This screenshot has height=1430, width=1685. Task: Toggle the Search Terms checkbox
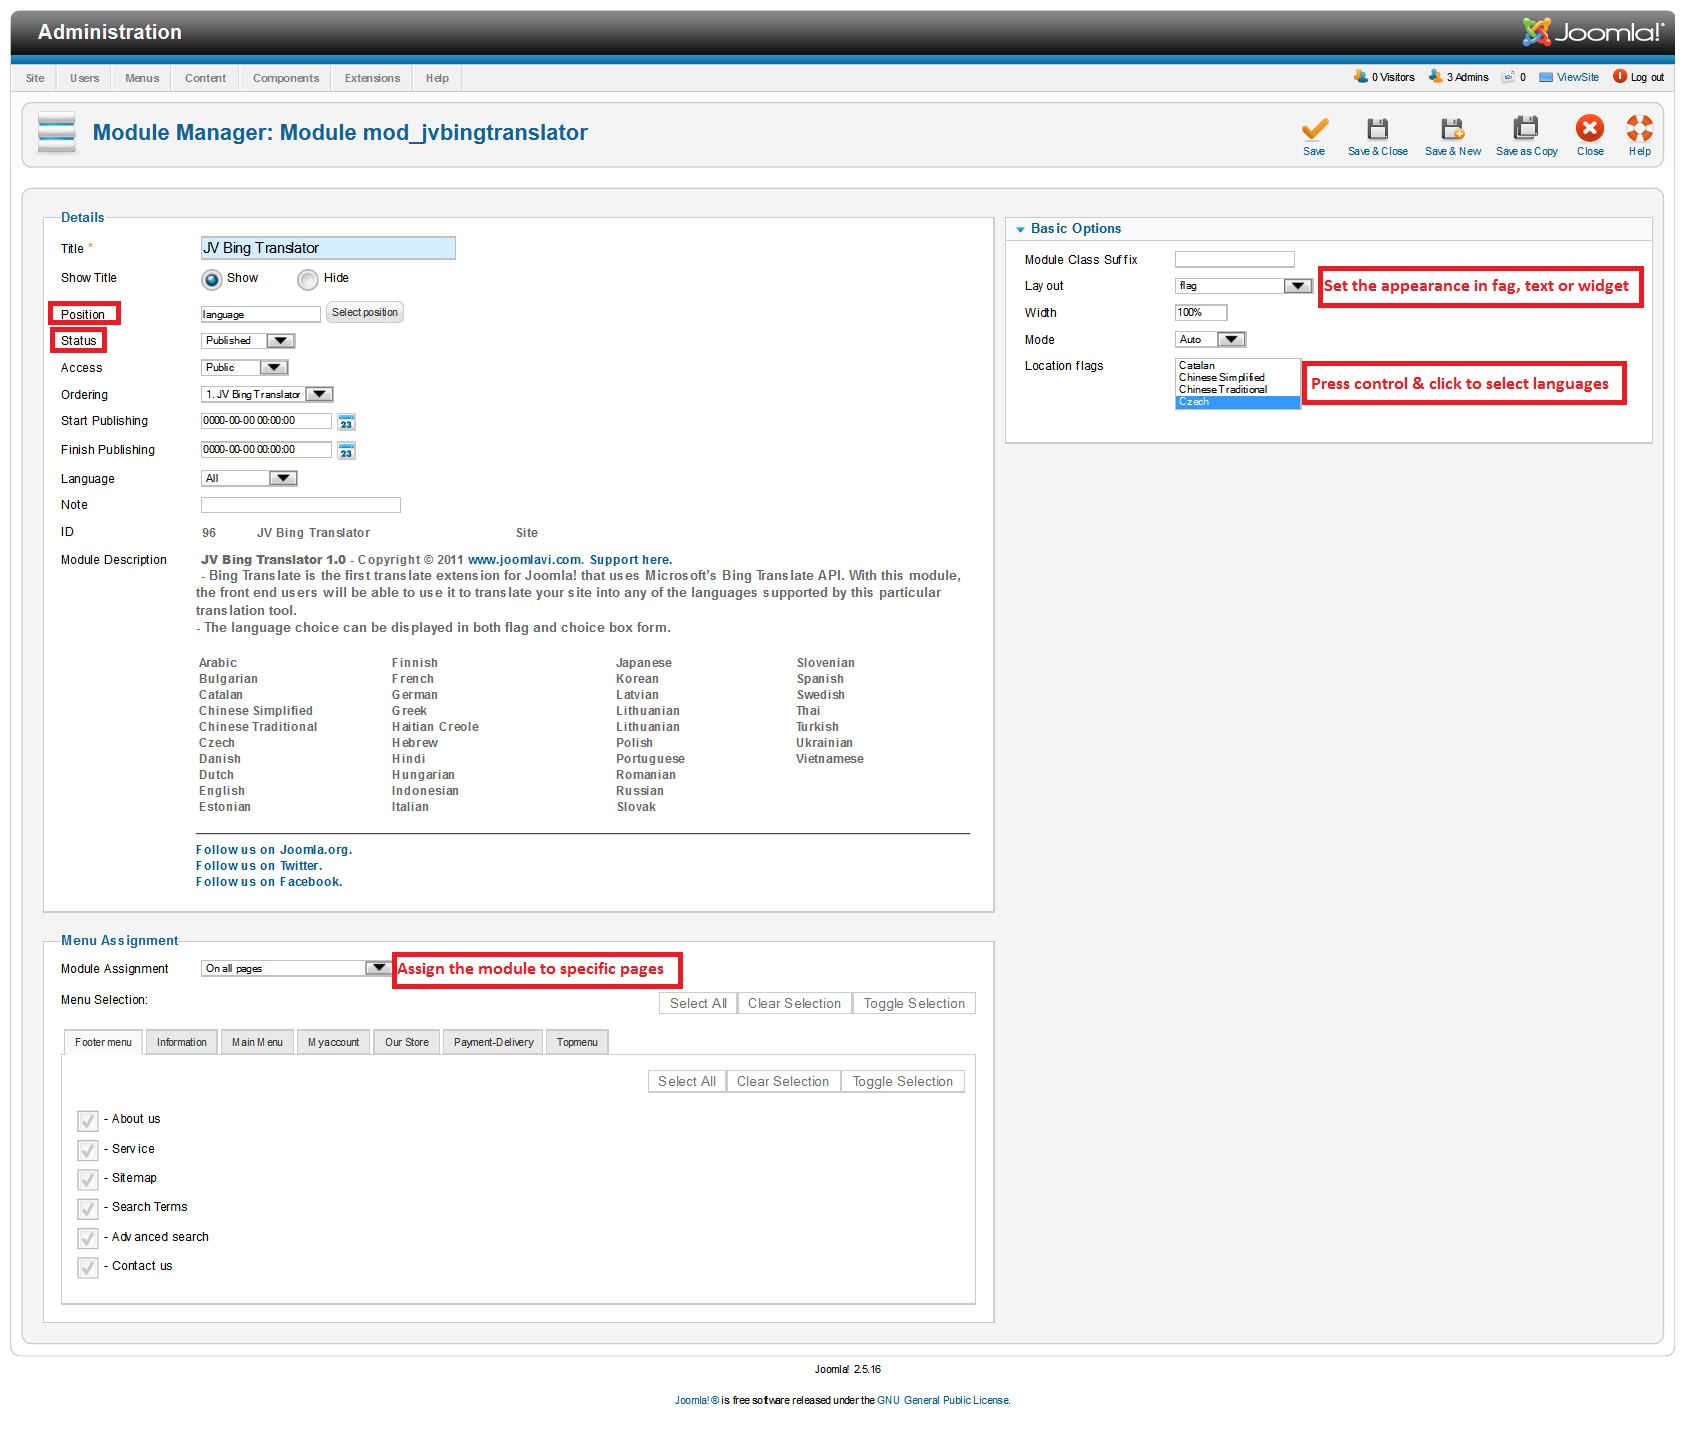click(88, 1208)
